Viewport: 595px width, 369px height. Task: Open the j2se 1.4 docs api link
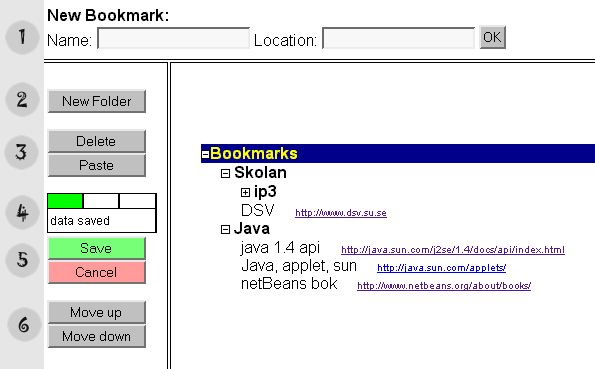tap(453, 250)
